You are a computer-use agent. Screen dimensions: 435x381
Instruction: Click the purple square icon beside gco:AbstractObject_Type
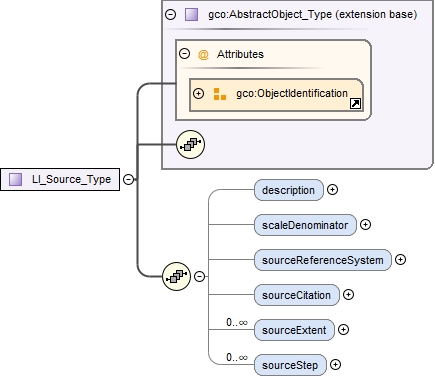(x=191, y=15)
